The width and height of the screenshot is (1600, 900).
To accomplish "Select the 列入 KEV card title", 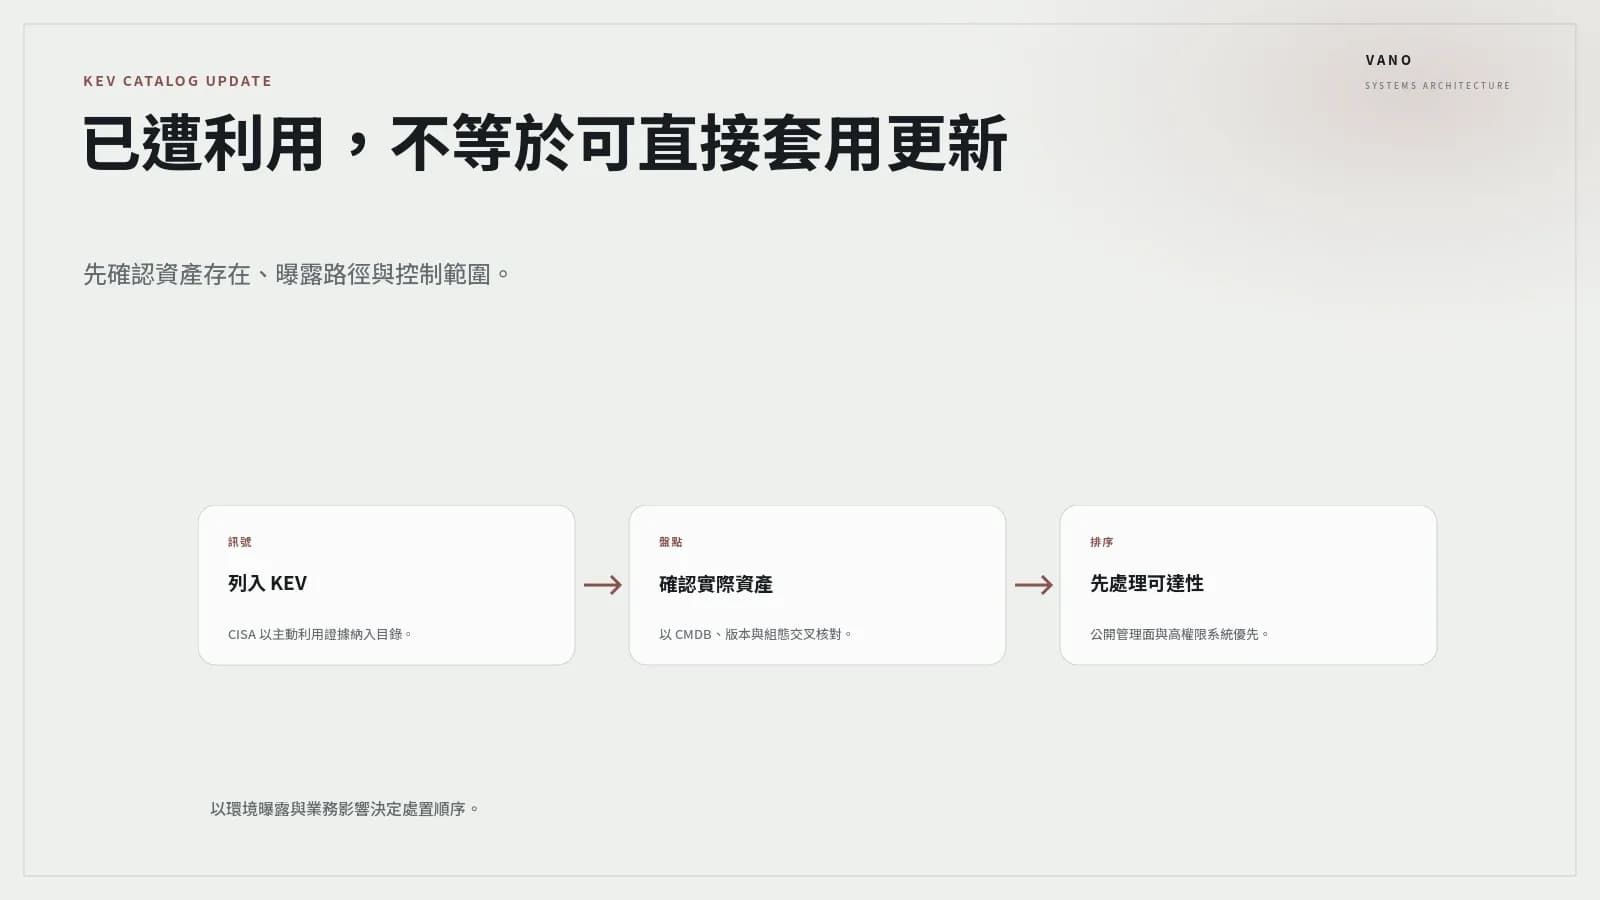I will coord(267,583).
